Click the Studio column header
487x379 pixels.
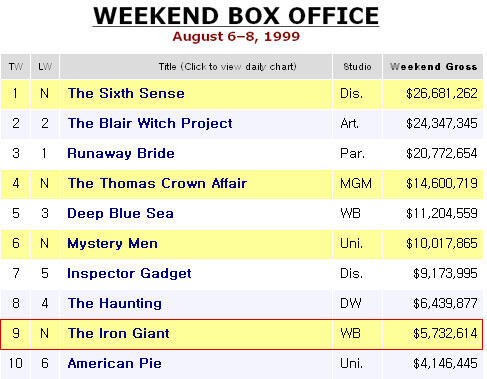357,67
